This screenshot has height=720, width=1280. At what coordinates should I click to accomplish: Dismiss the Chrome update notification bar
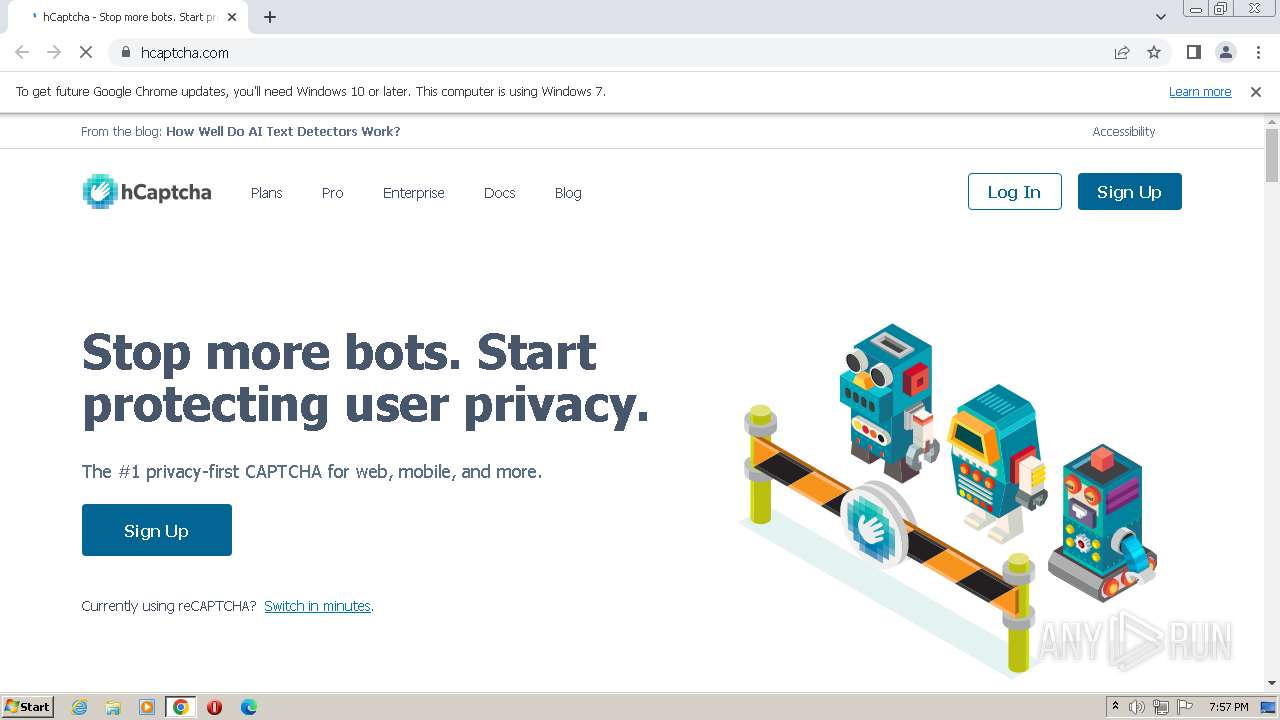pyautogui.click(x=1256, y=91)
